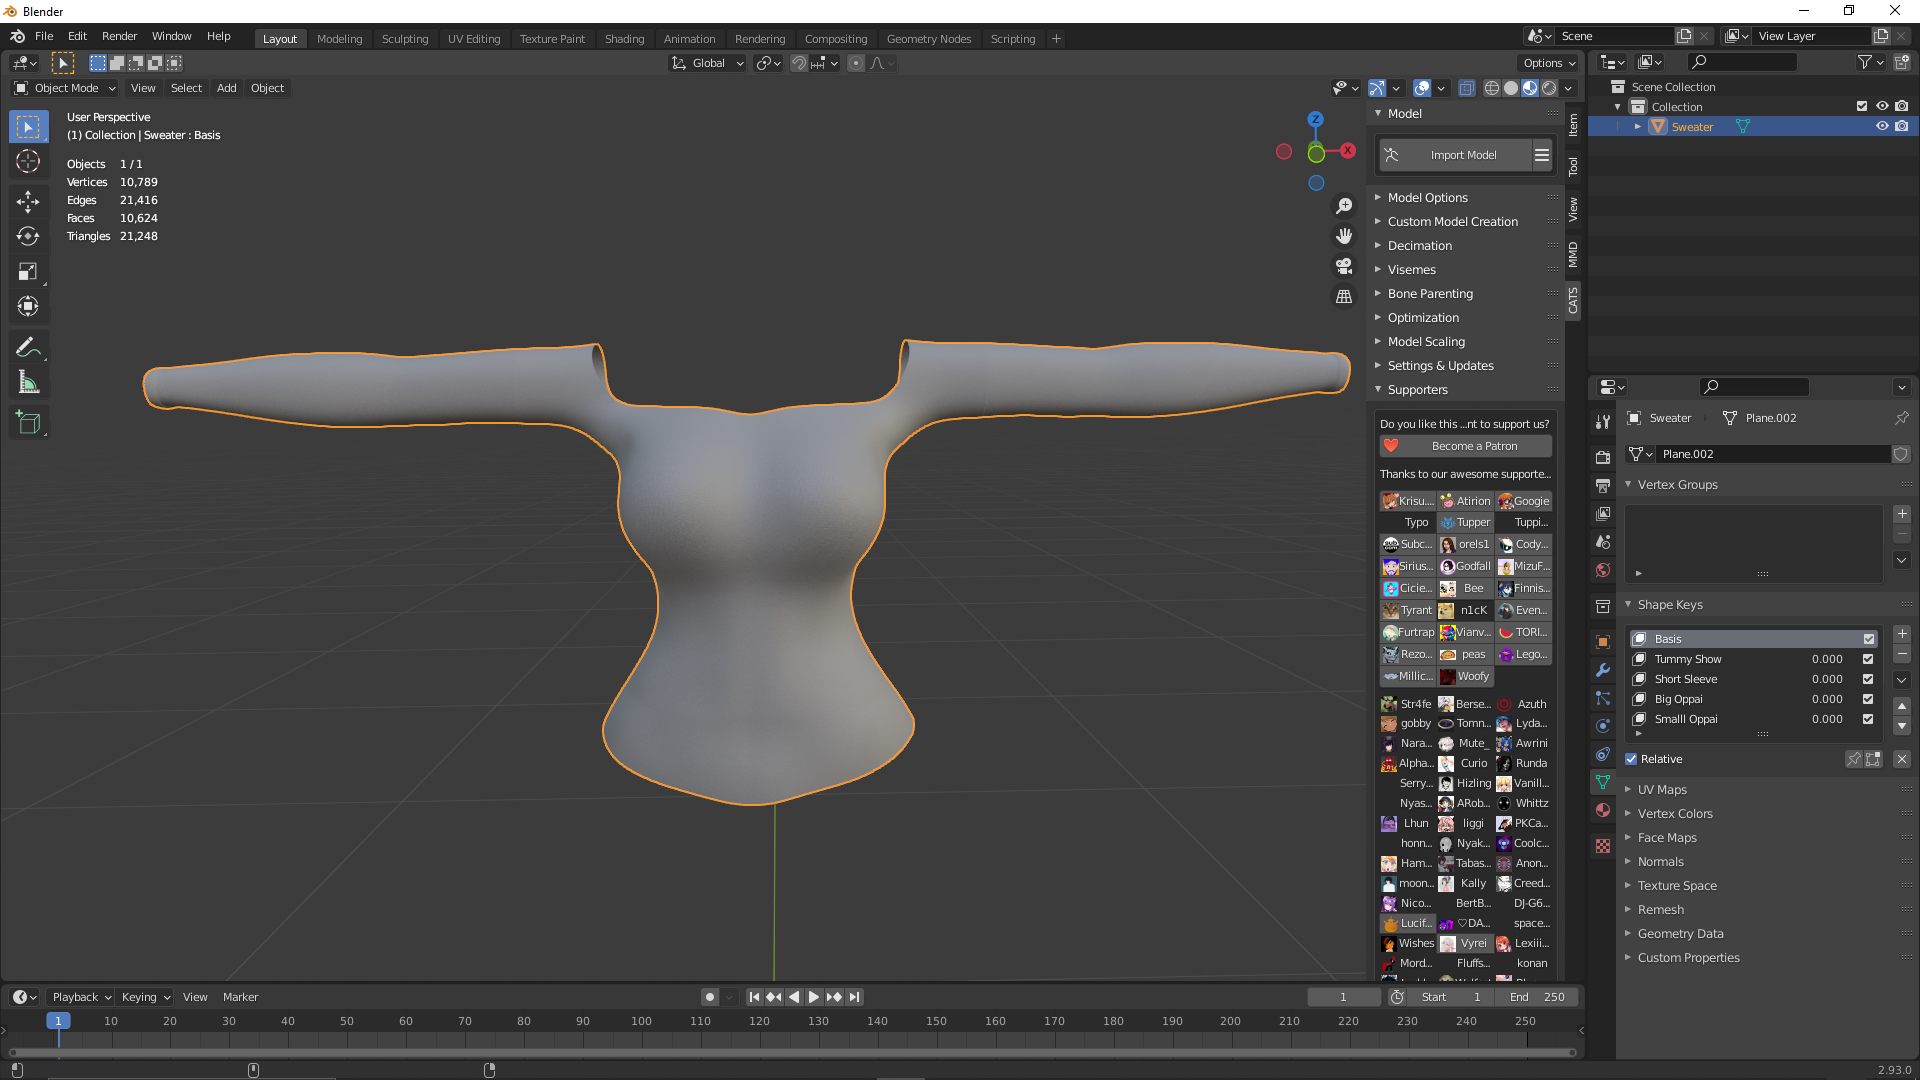Expand the UV Maps section
The width and height of the screenshot is (1920, 1080).
coord(1661,790)
